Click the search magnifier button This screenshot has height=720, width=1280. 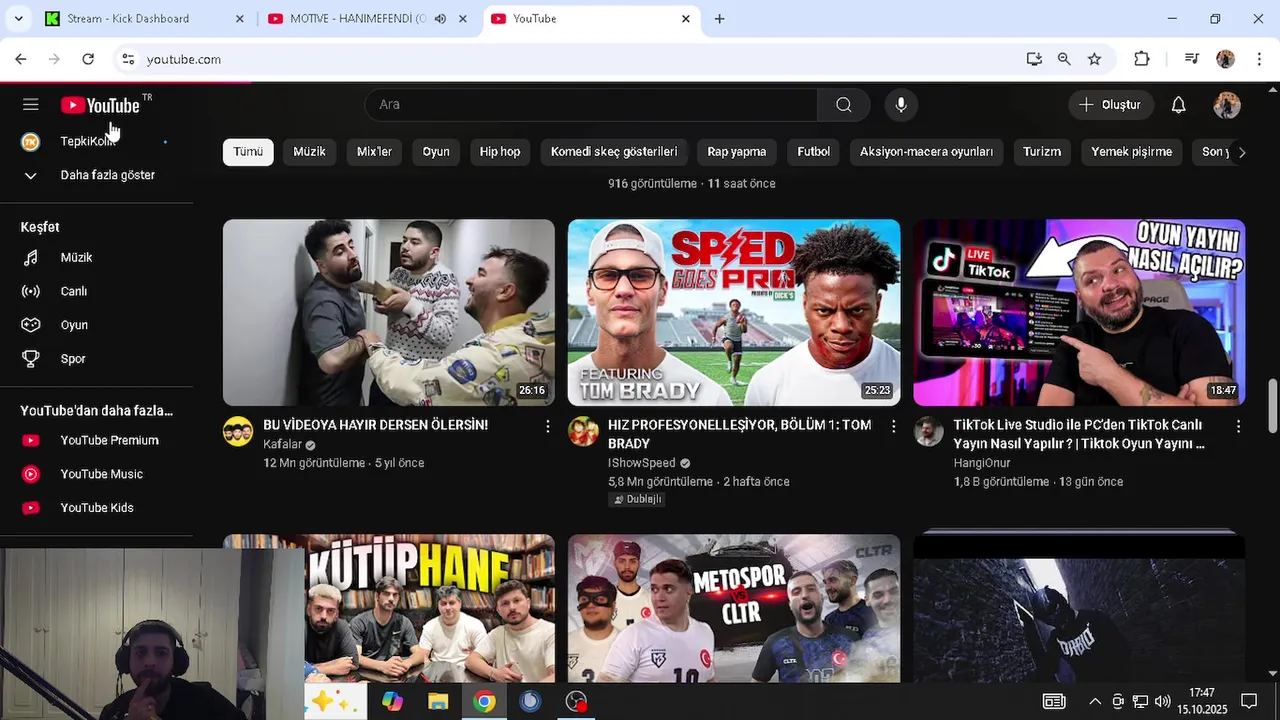click(844, 105)
